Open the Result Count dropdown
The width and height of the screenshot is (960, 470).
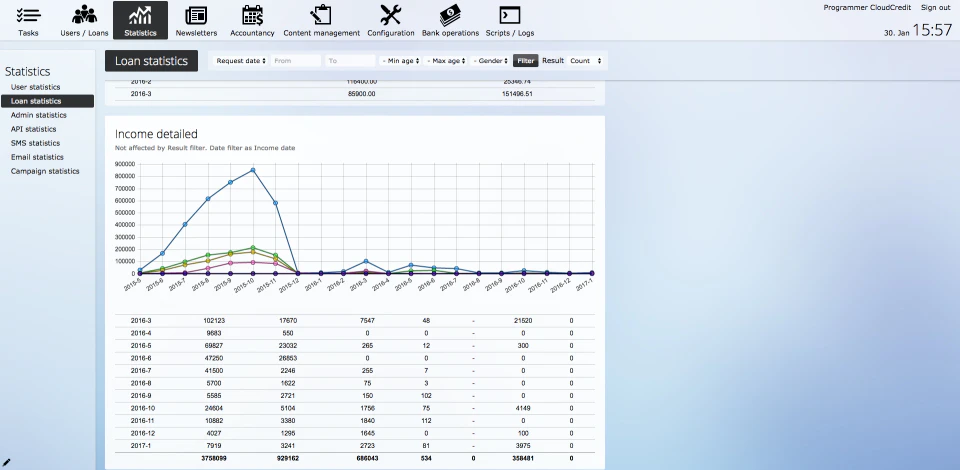coord(586,61)
